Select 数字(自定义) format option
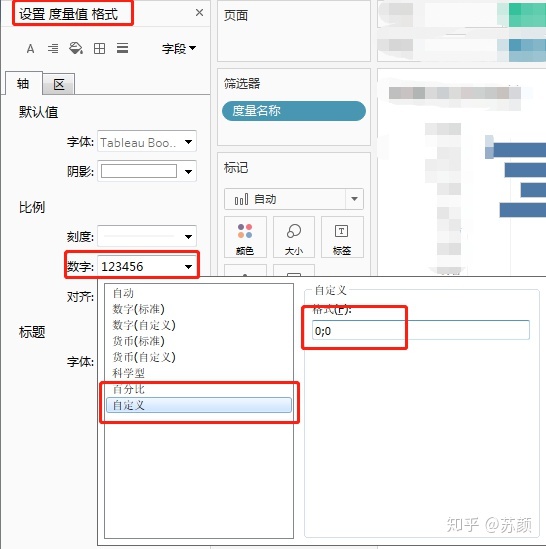This screenshot has width=546, height=549. coord(199,325)
